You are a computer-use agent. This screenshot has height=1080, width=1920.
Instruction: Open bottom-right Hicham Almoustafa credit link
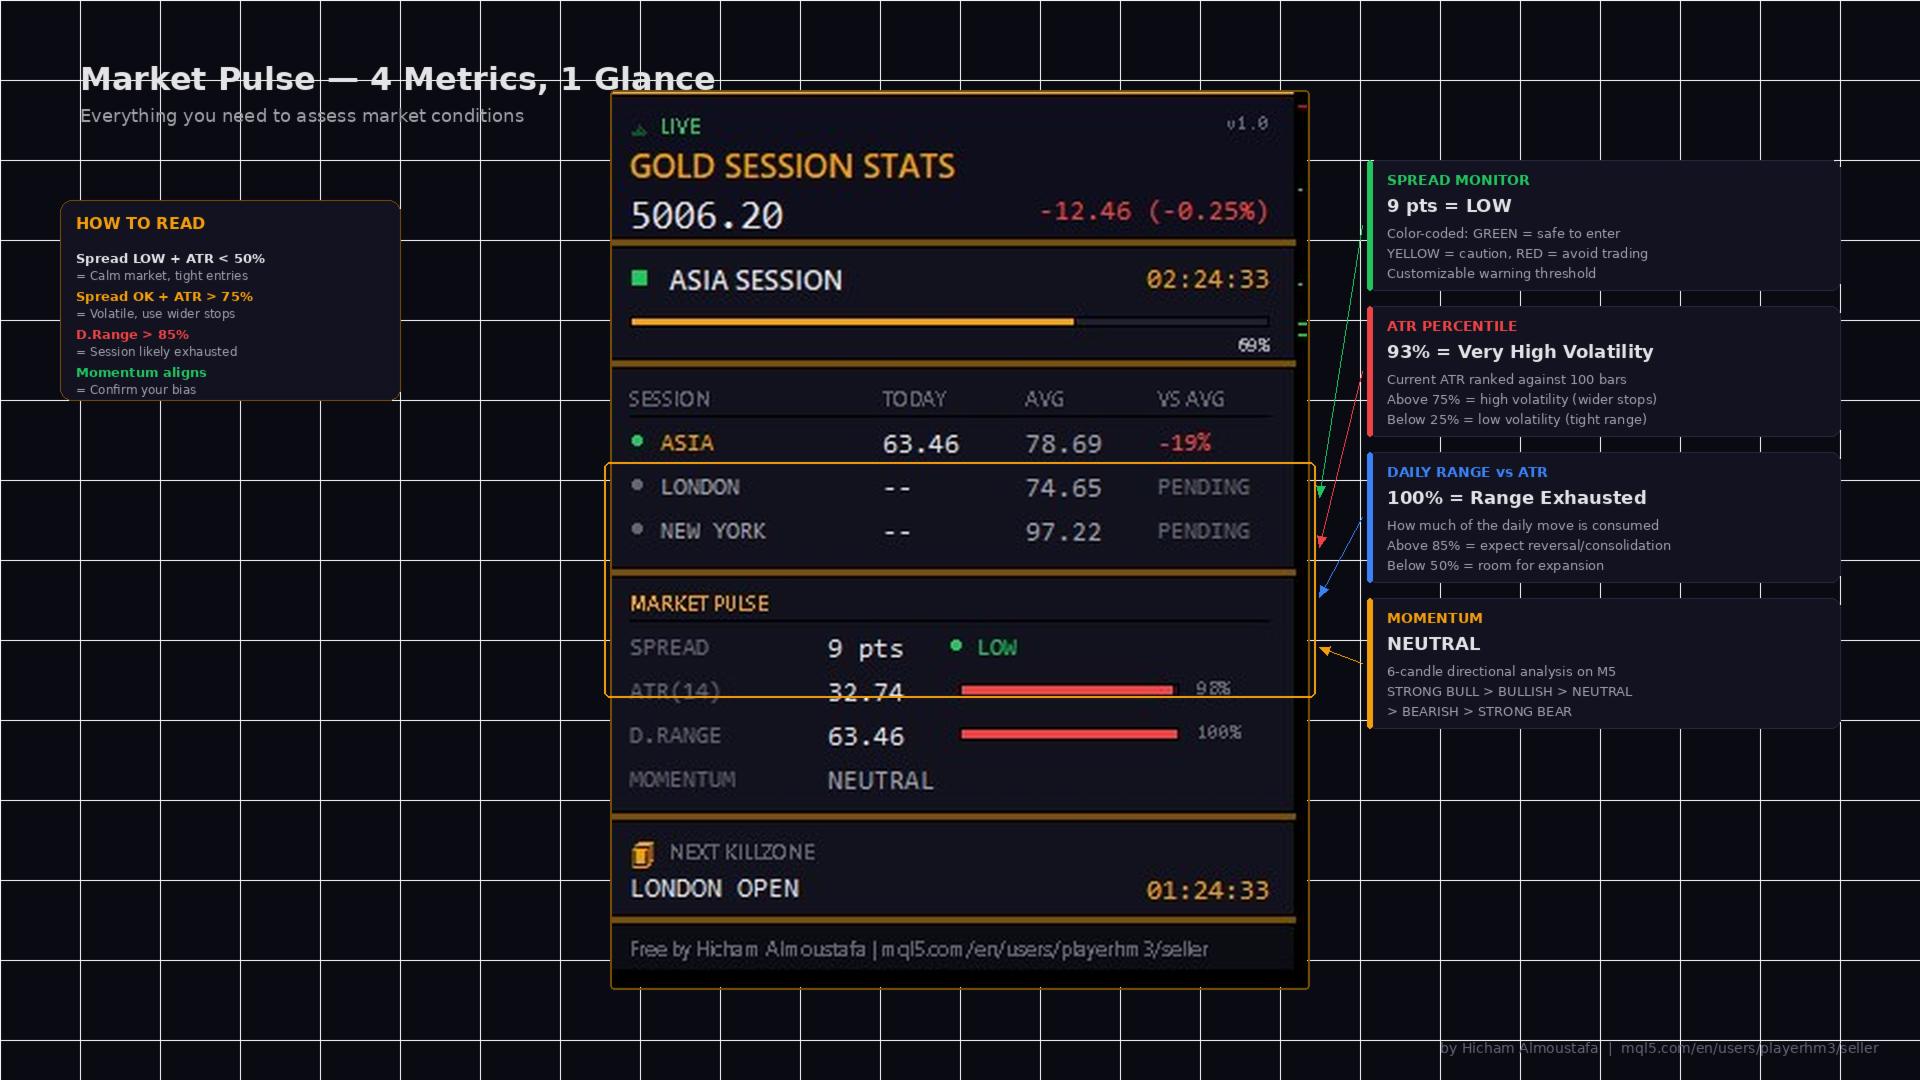coord(1659,1048)
